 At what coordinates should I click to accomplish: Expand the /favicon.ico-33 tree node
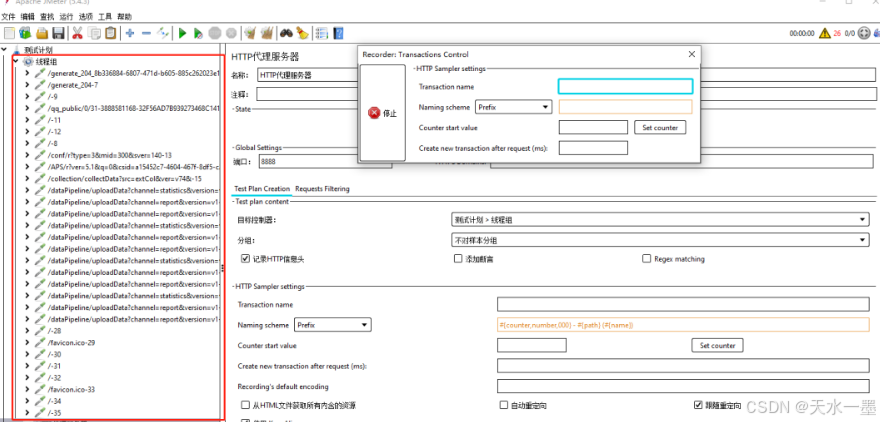click(27, 389)
